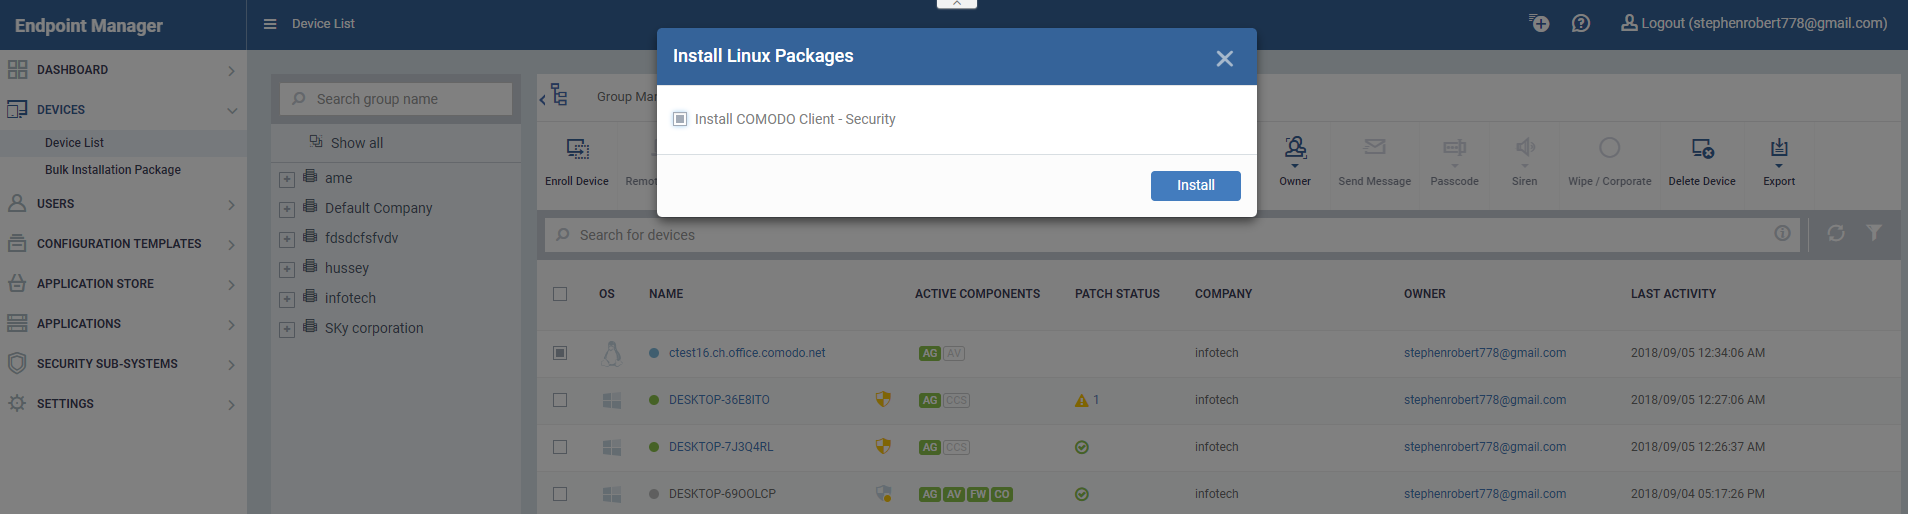Open Settings menu
1908x514 pixels.
pos(123,404)
